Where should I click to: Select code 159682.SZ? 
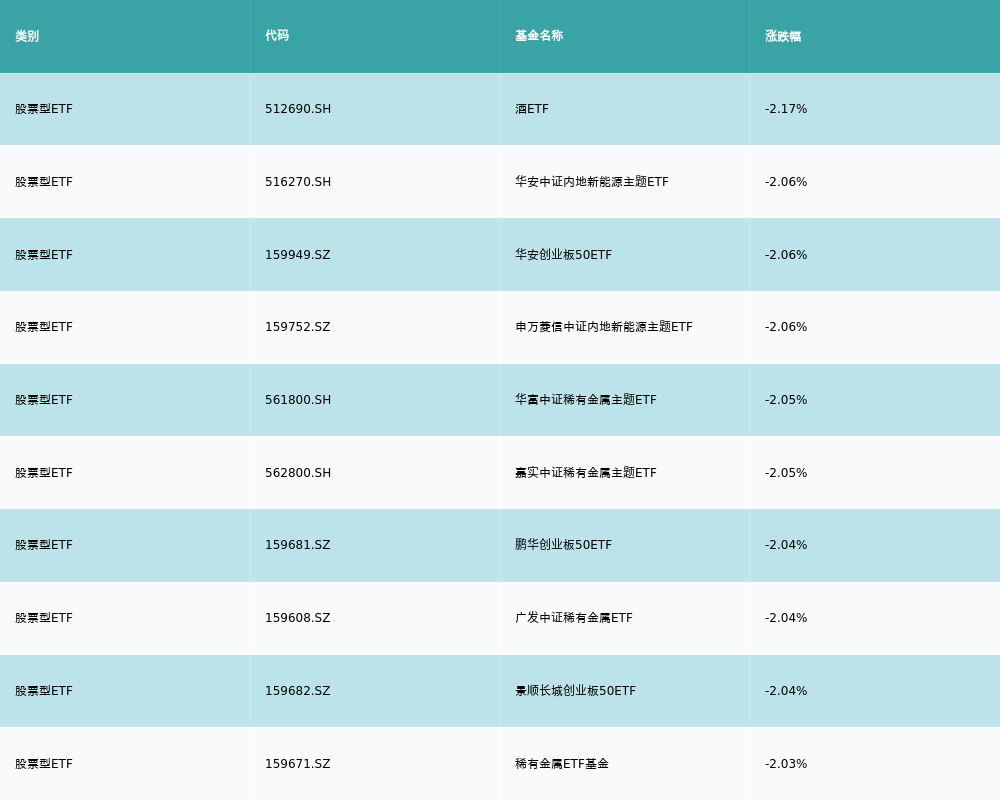298,691
